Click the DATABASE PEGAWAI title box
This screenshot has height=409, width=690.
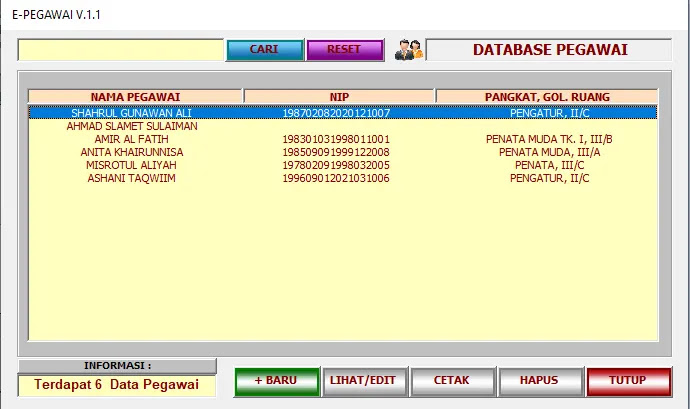(549, 50)
